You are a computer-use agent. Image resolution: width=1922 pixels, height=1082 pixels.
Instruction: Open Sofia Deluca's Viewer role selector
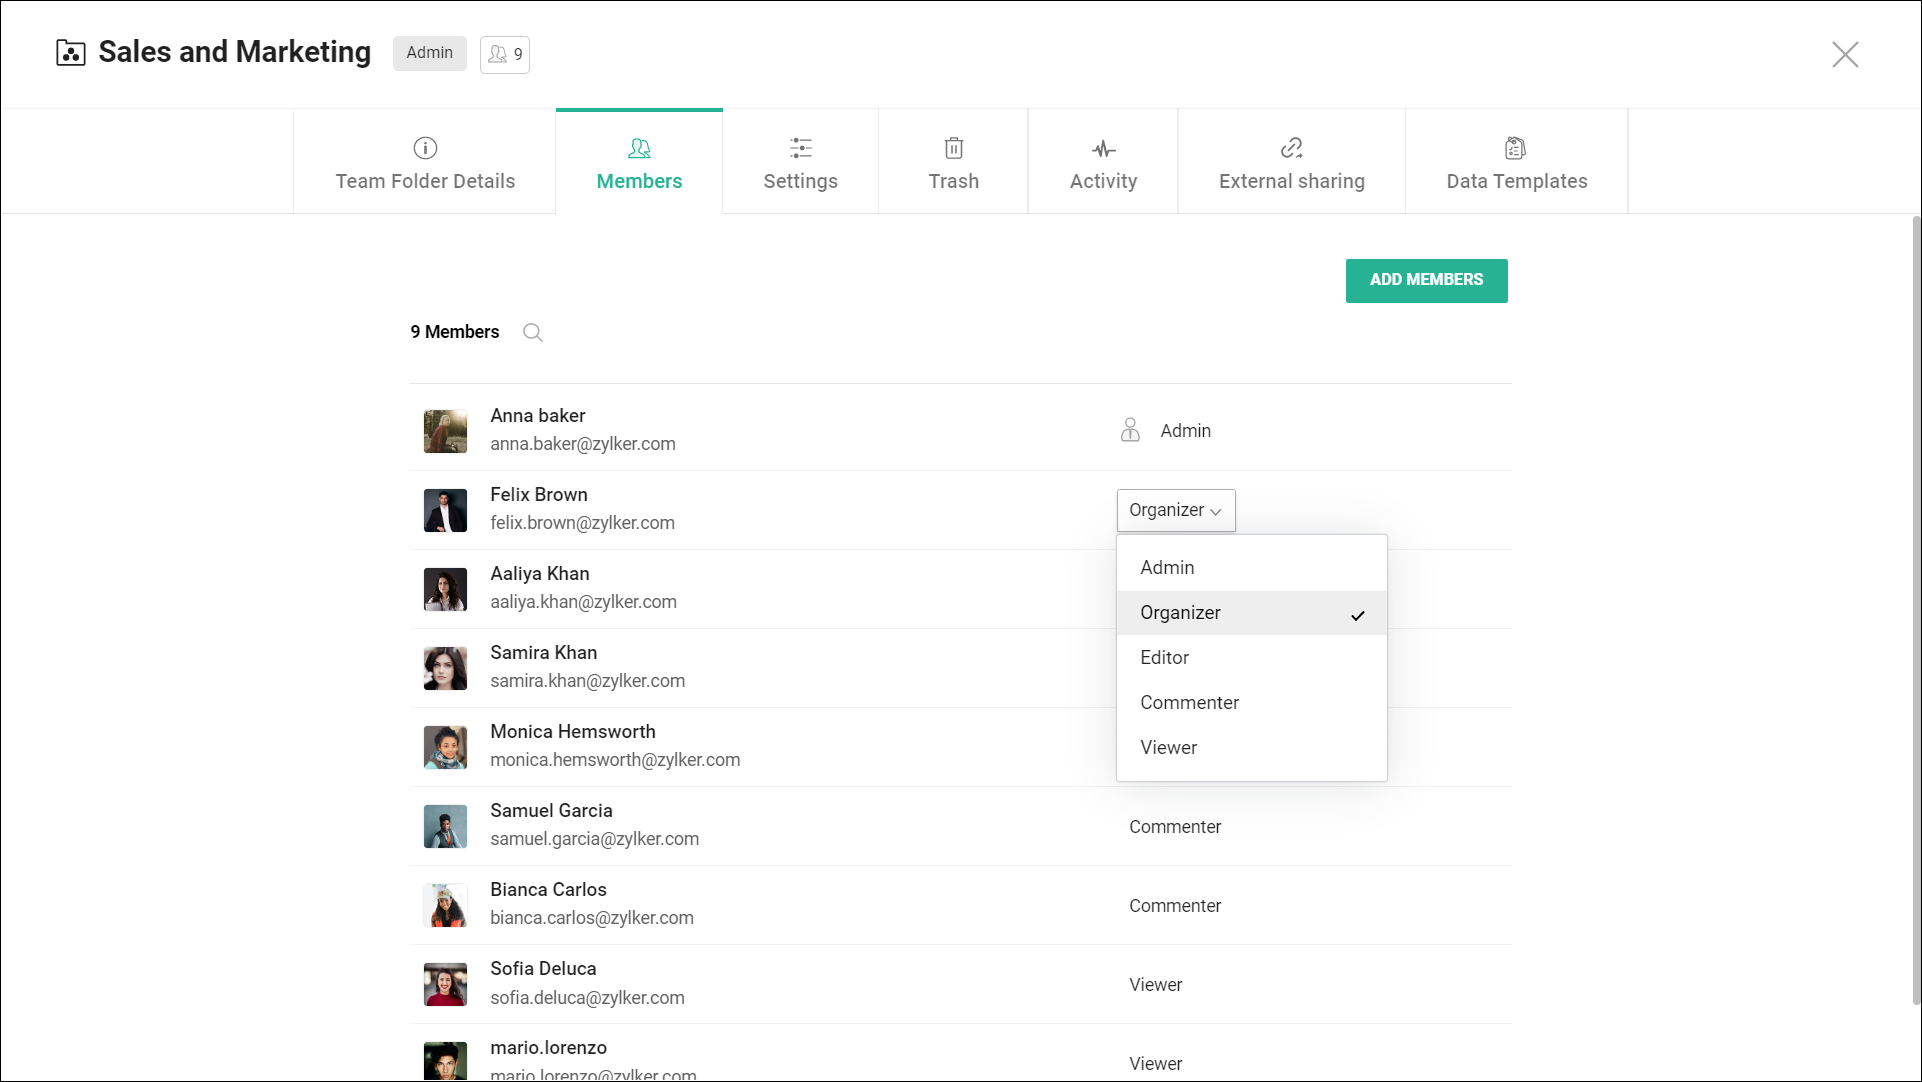[x=1155, y=985]
